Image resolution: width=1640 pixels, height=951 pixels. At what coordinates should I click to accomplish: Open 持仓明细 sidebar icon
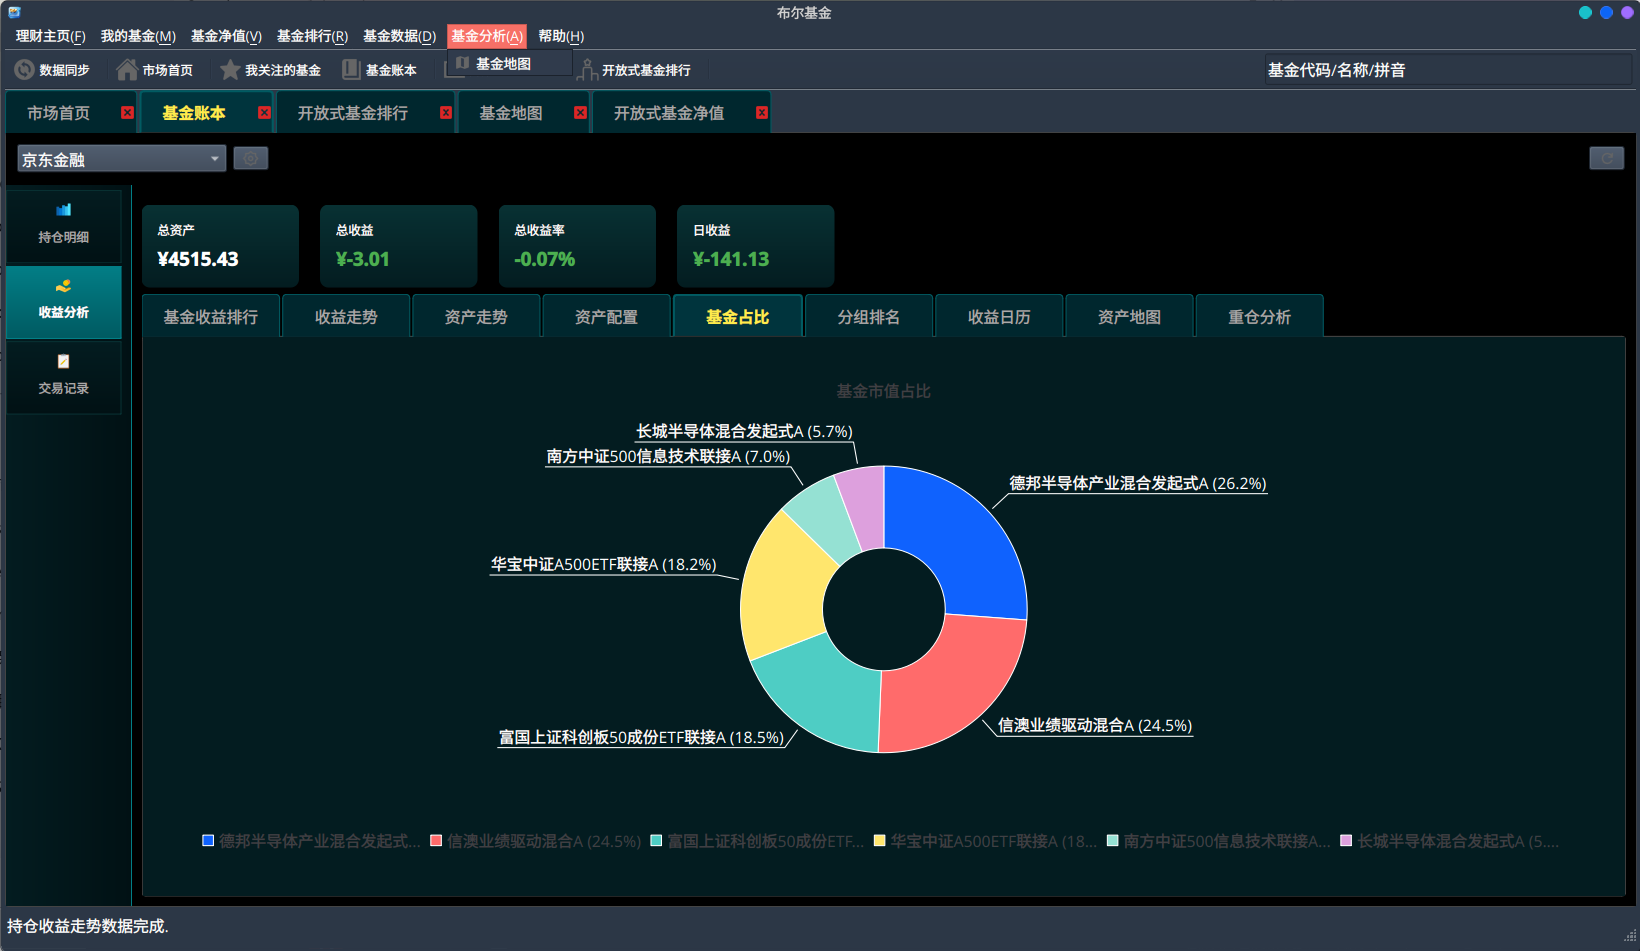point(64,210)
